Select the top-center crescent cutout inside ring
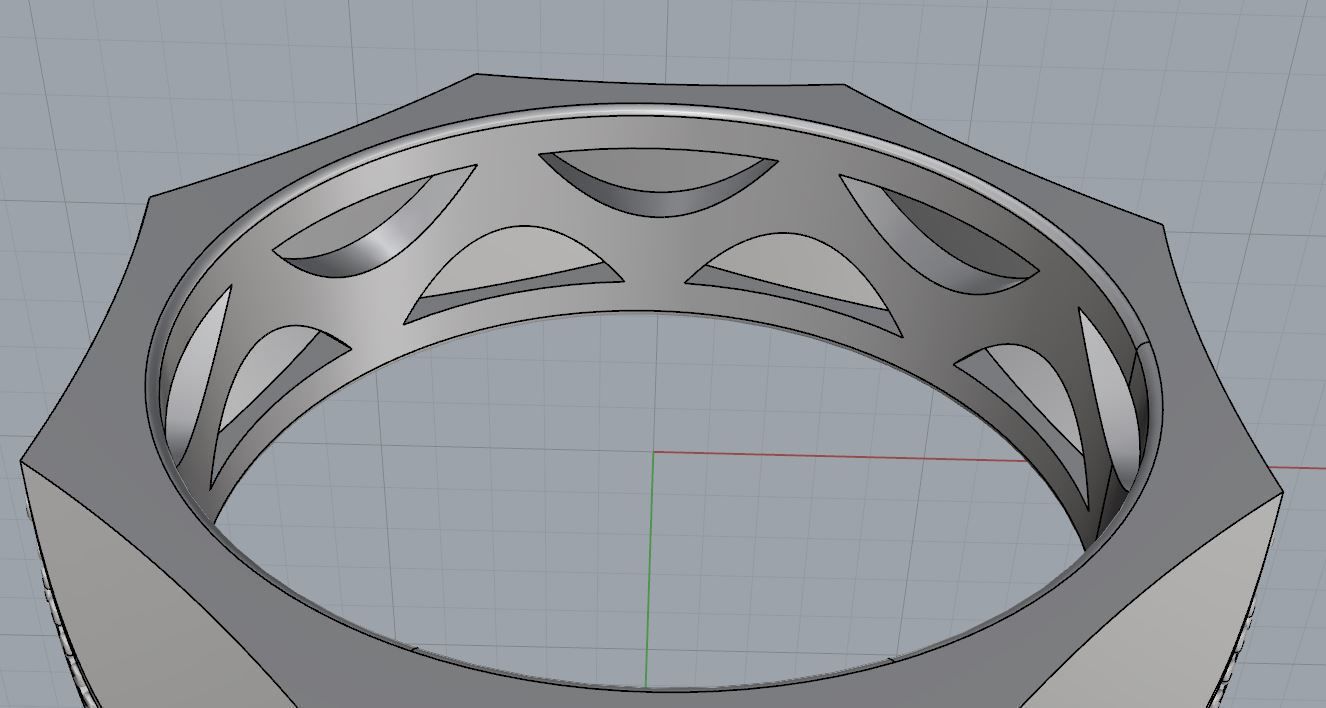Image resolution: width=1326 pixels, height=708 pixels. 659,181
